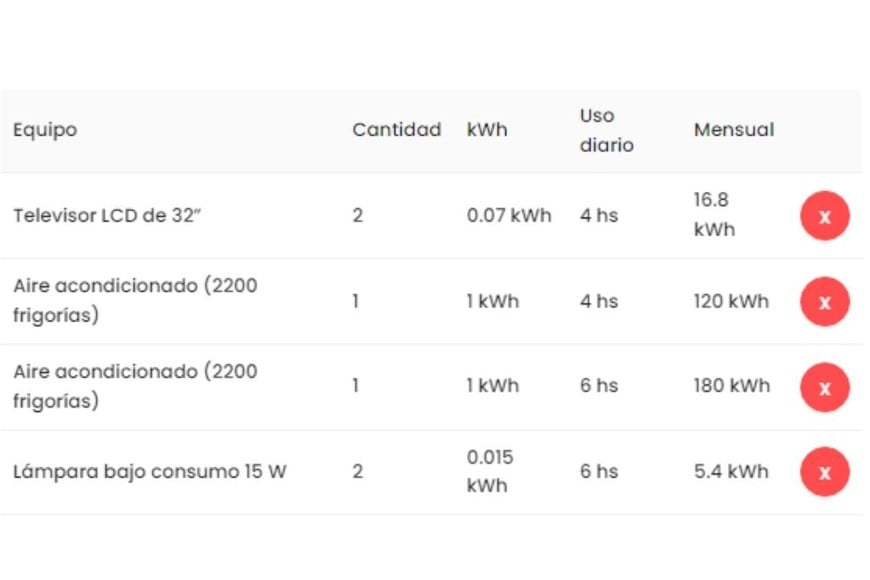Click the 180 kWh monthly value
Screen dimensions: 870x580
pos(731,387)
